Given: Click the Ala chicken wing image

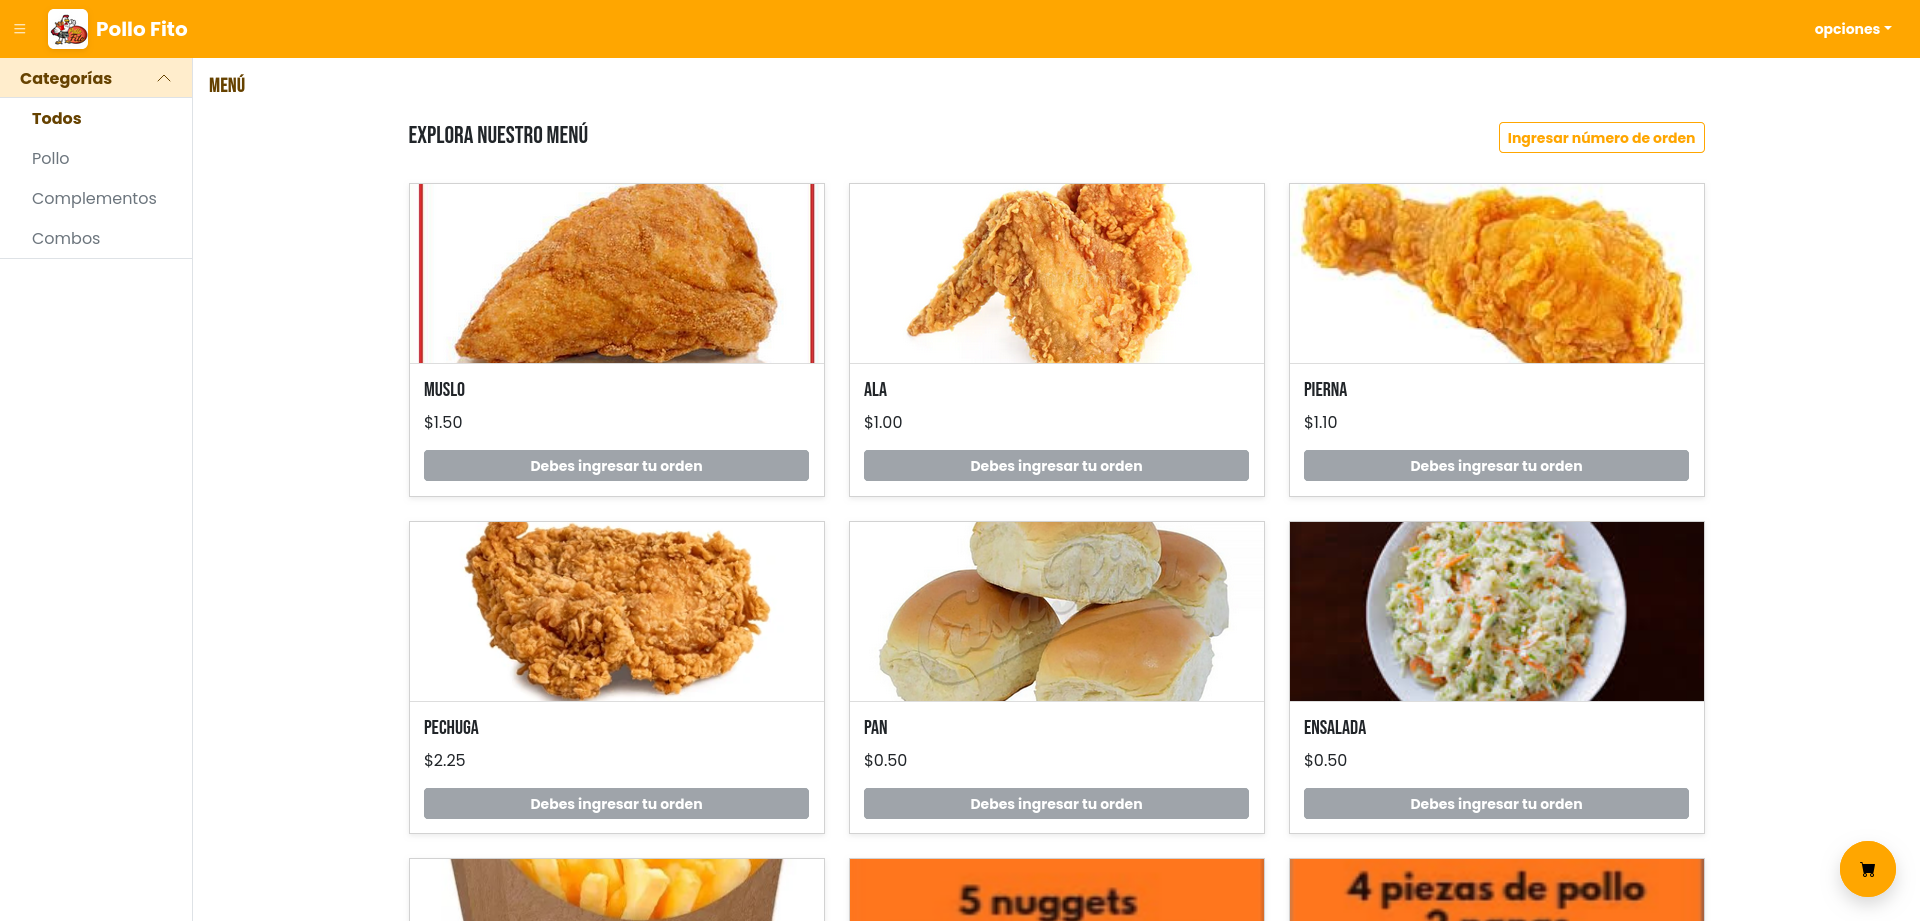Looking at the screenshot, I should click(1057, 273).
